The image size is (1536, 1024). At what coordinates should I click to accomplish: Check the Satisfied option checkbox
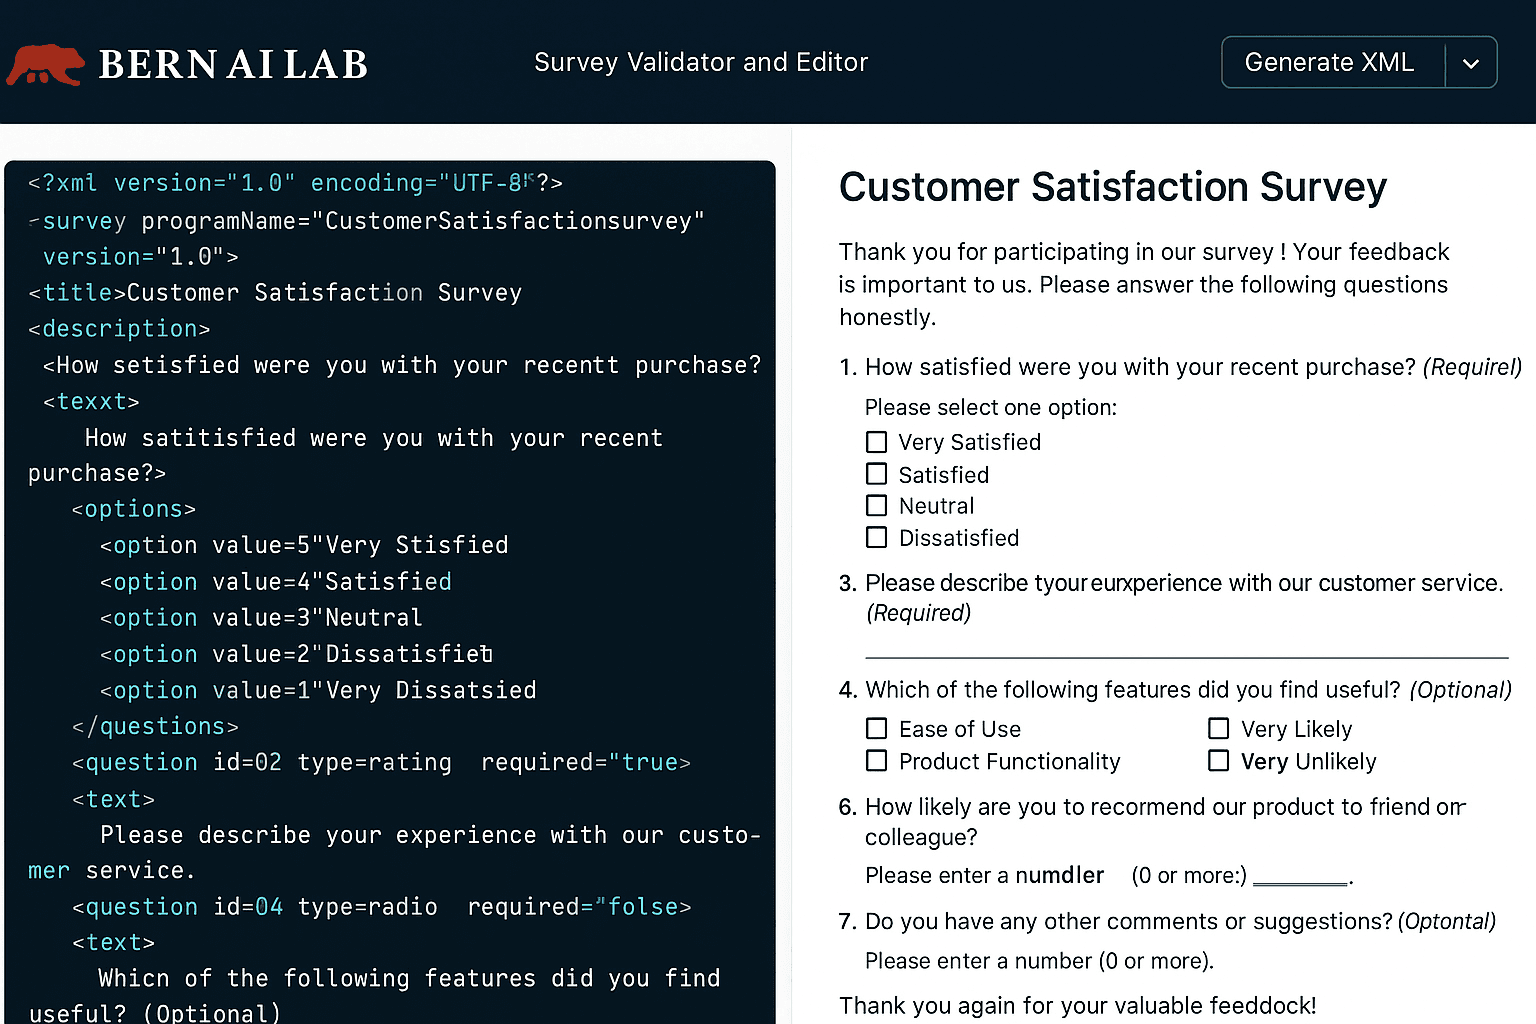click(877, 474)
